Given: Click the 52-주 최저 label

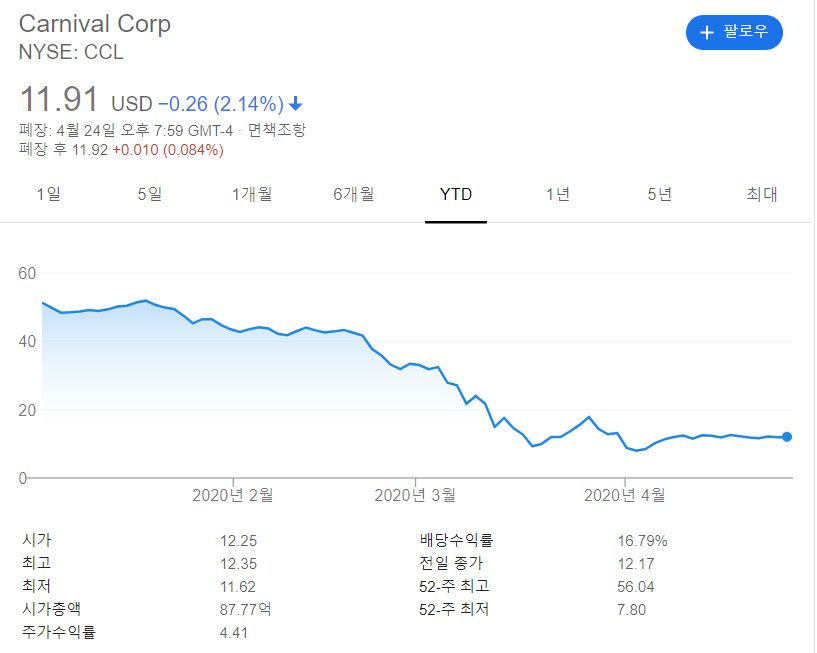Looking at the screenshot, I should (x=454, y=609).
